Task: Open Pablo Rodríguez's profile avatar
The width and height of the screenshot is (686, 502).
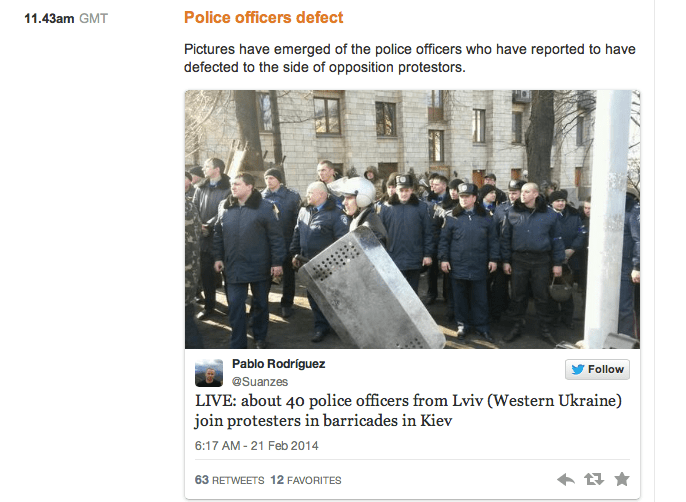Action: point(209,373)
